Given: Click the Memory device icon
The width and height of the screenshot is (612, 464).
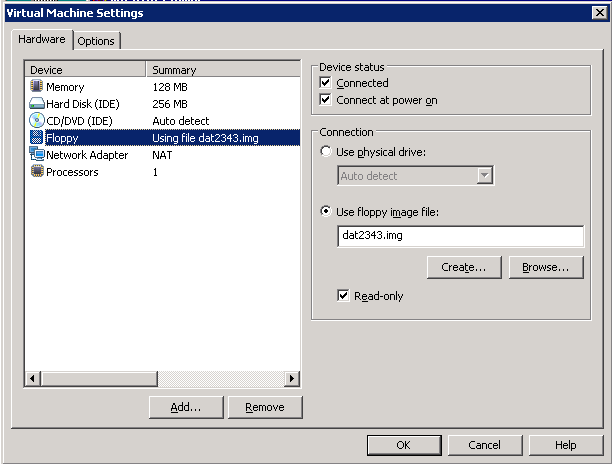Looking at the screenshot, I should (37, 87).
